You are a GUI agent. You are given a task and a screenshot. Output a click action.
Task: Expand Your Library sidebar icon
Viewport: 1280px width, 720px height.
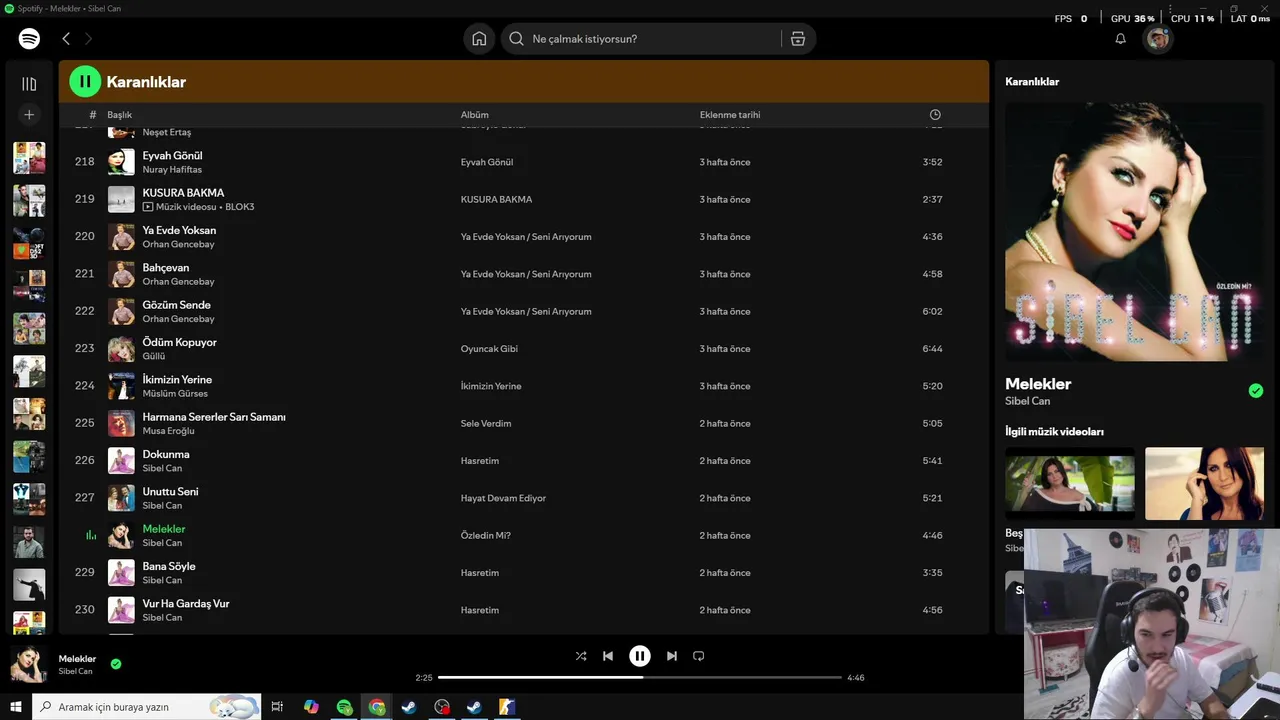coord(29,84)
